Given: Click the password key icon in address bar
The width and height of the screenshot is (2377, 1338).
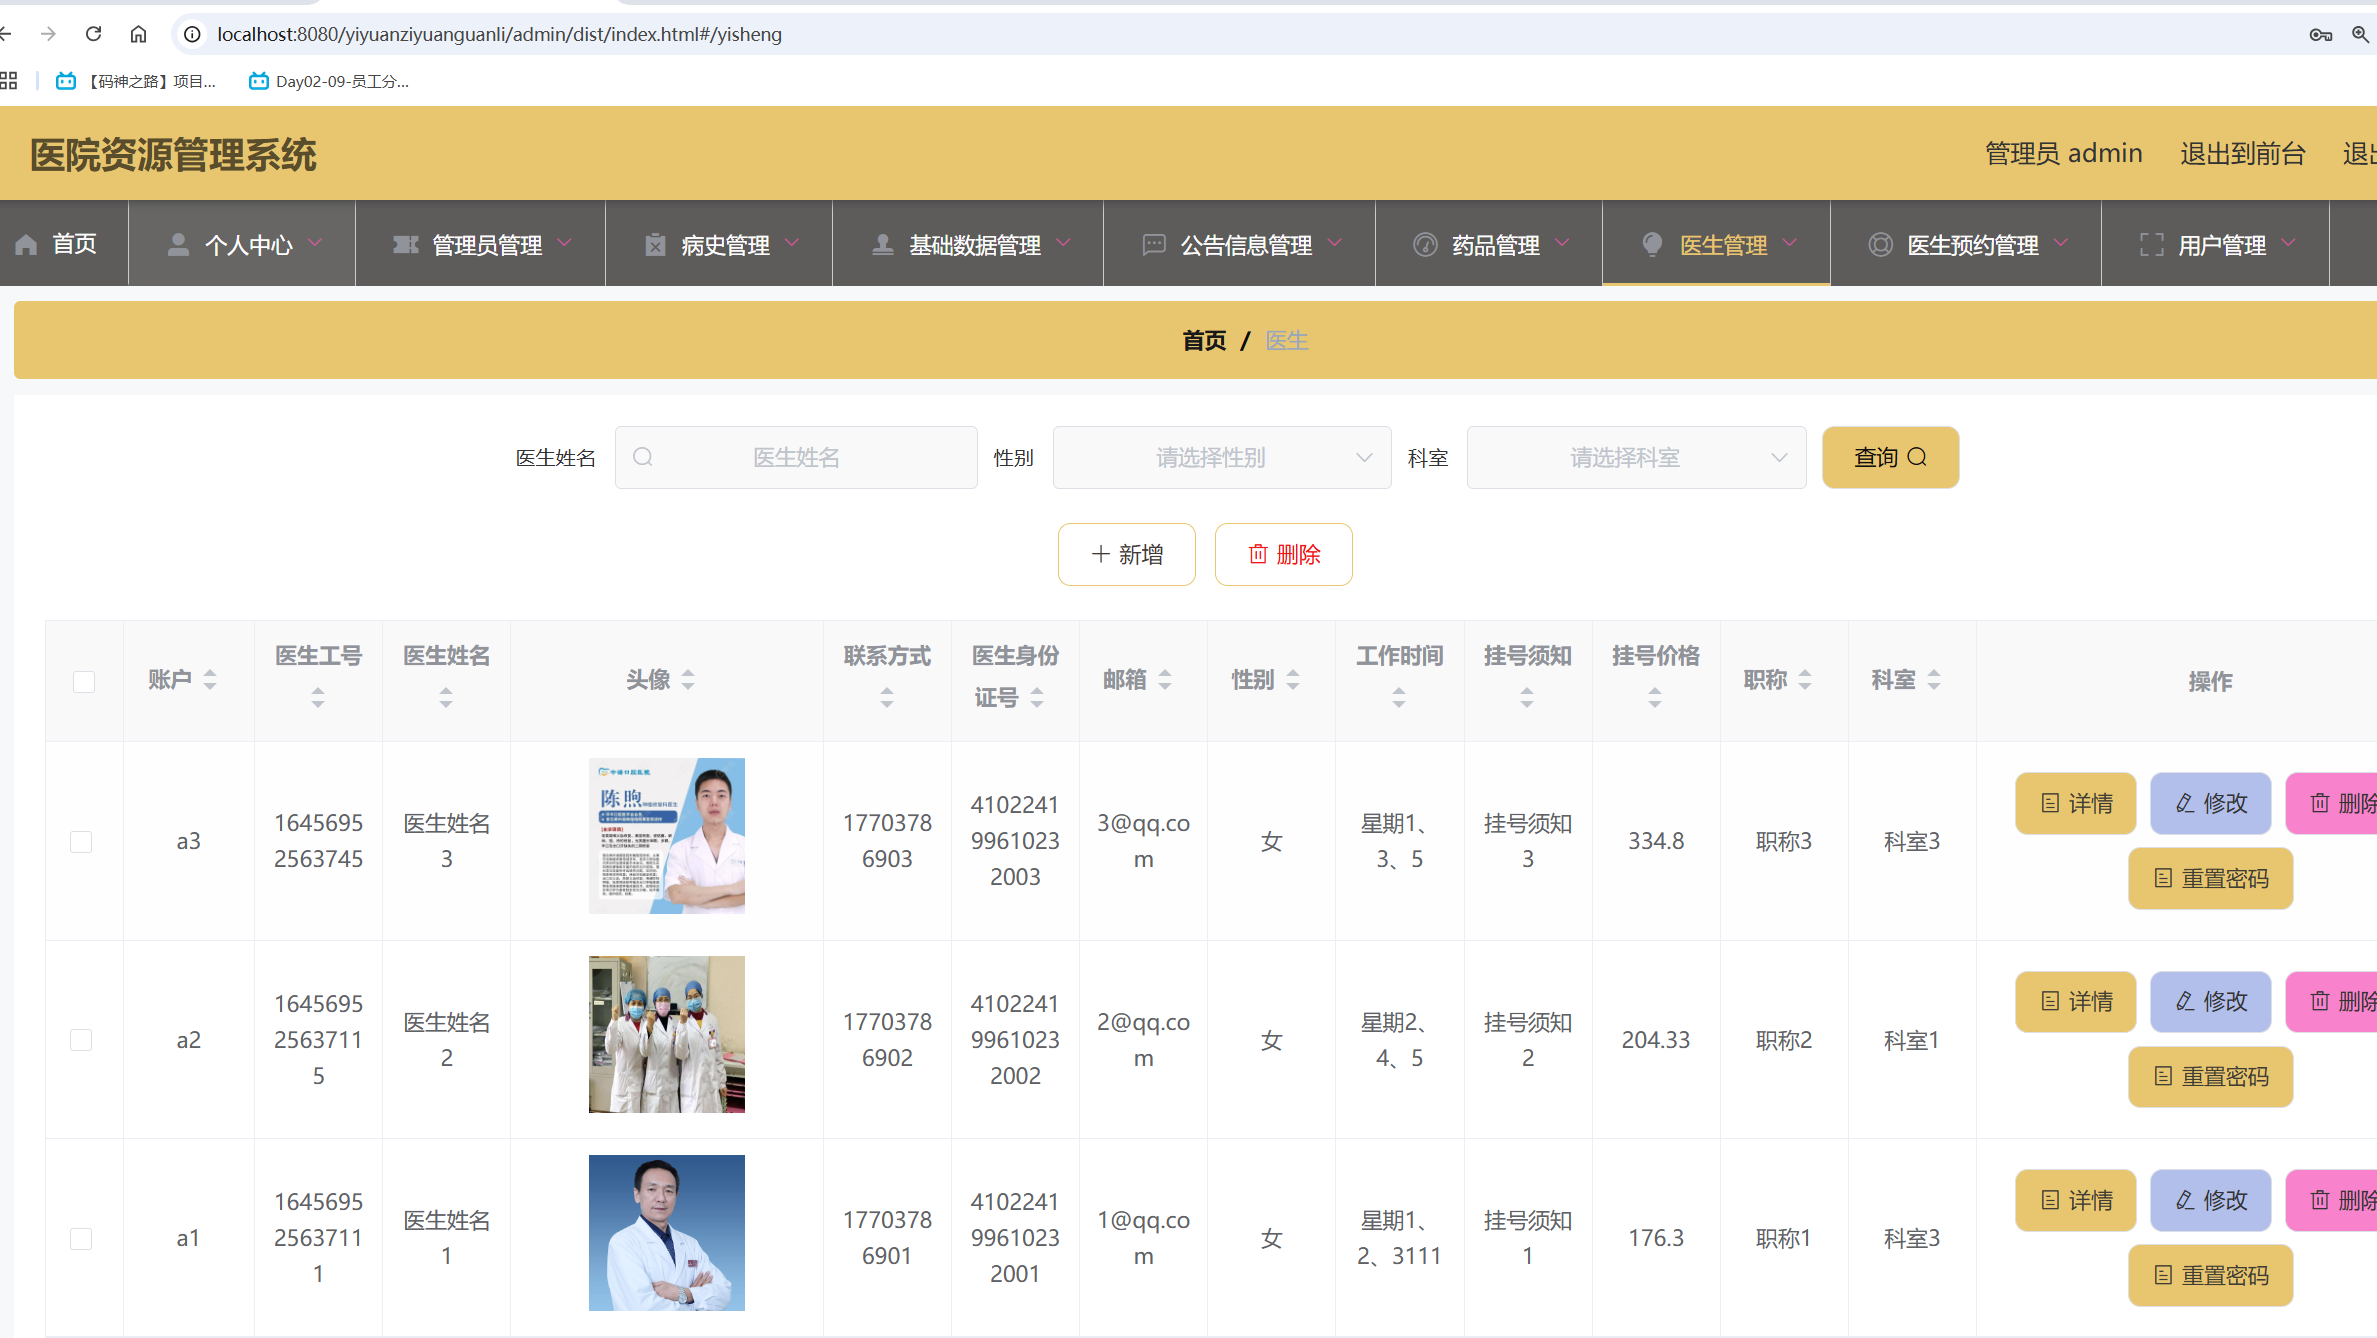Looking at the screenshot, I should point(2320,35).
